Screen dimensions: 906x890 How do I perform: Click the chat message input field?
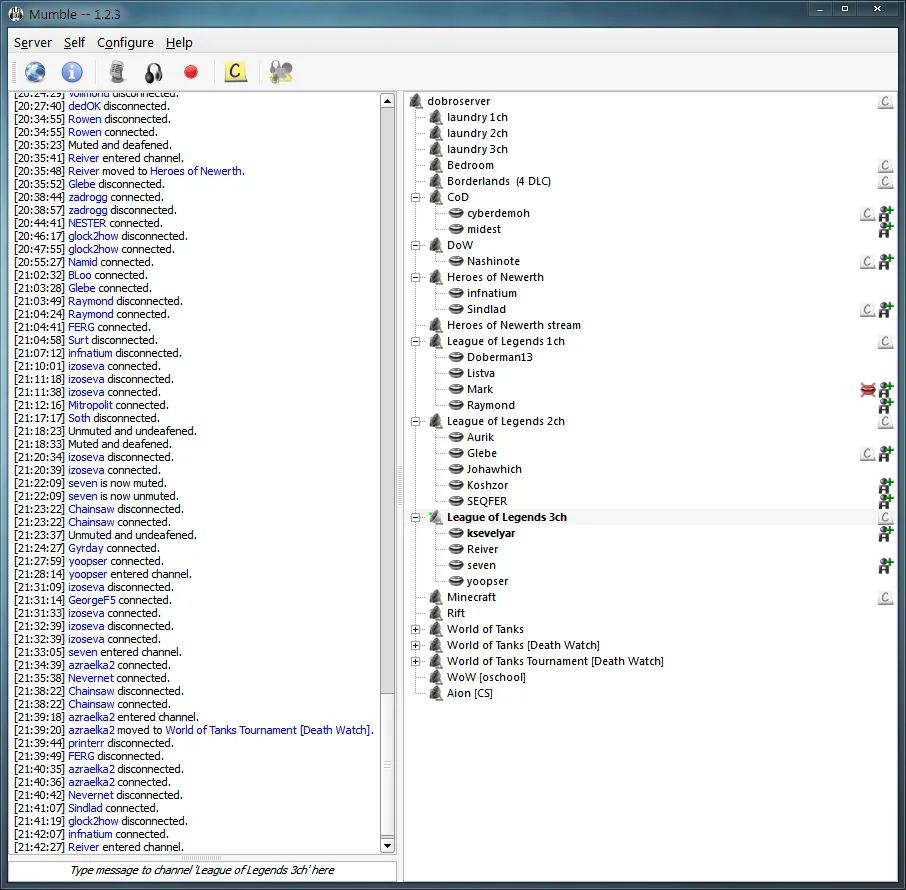pos(202,870)
